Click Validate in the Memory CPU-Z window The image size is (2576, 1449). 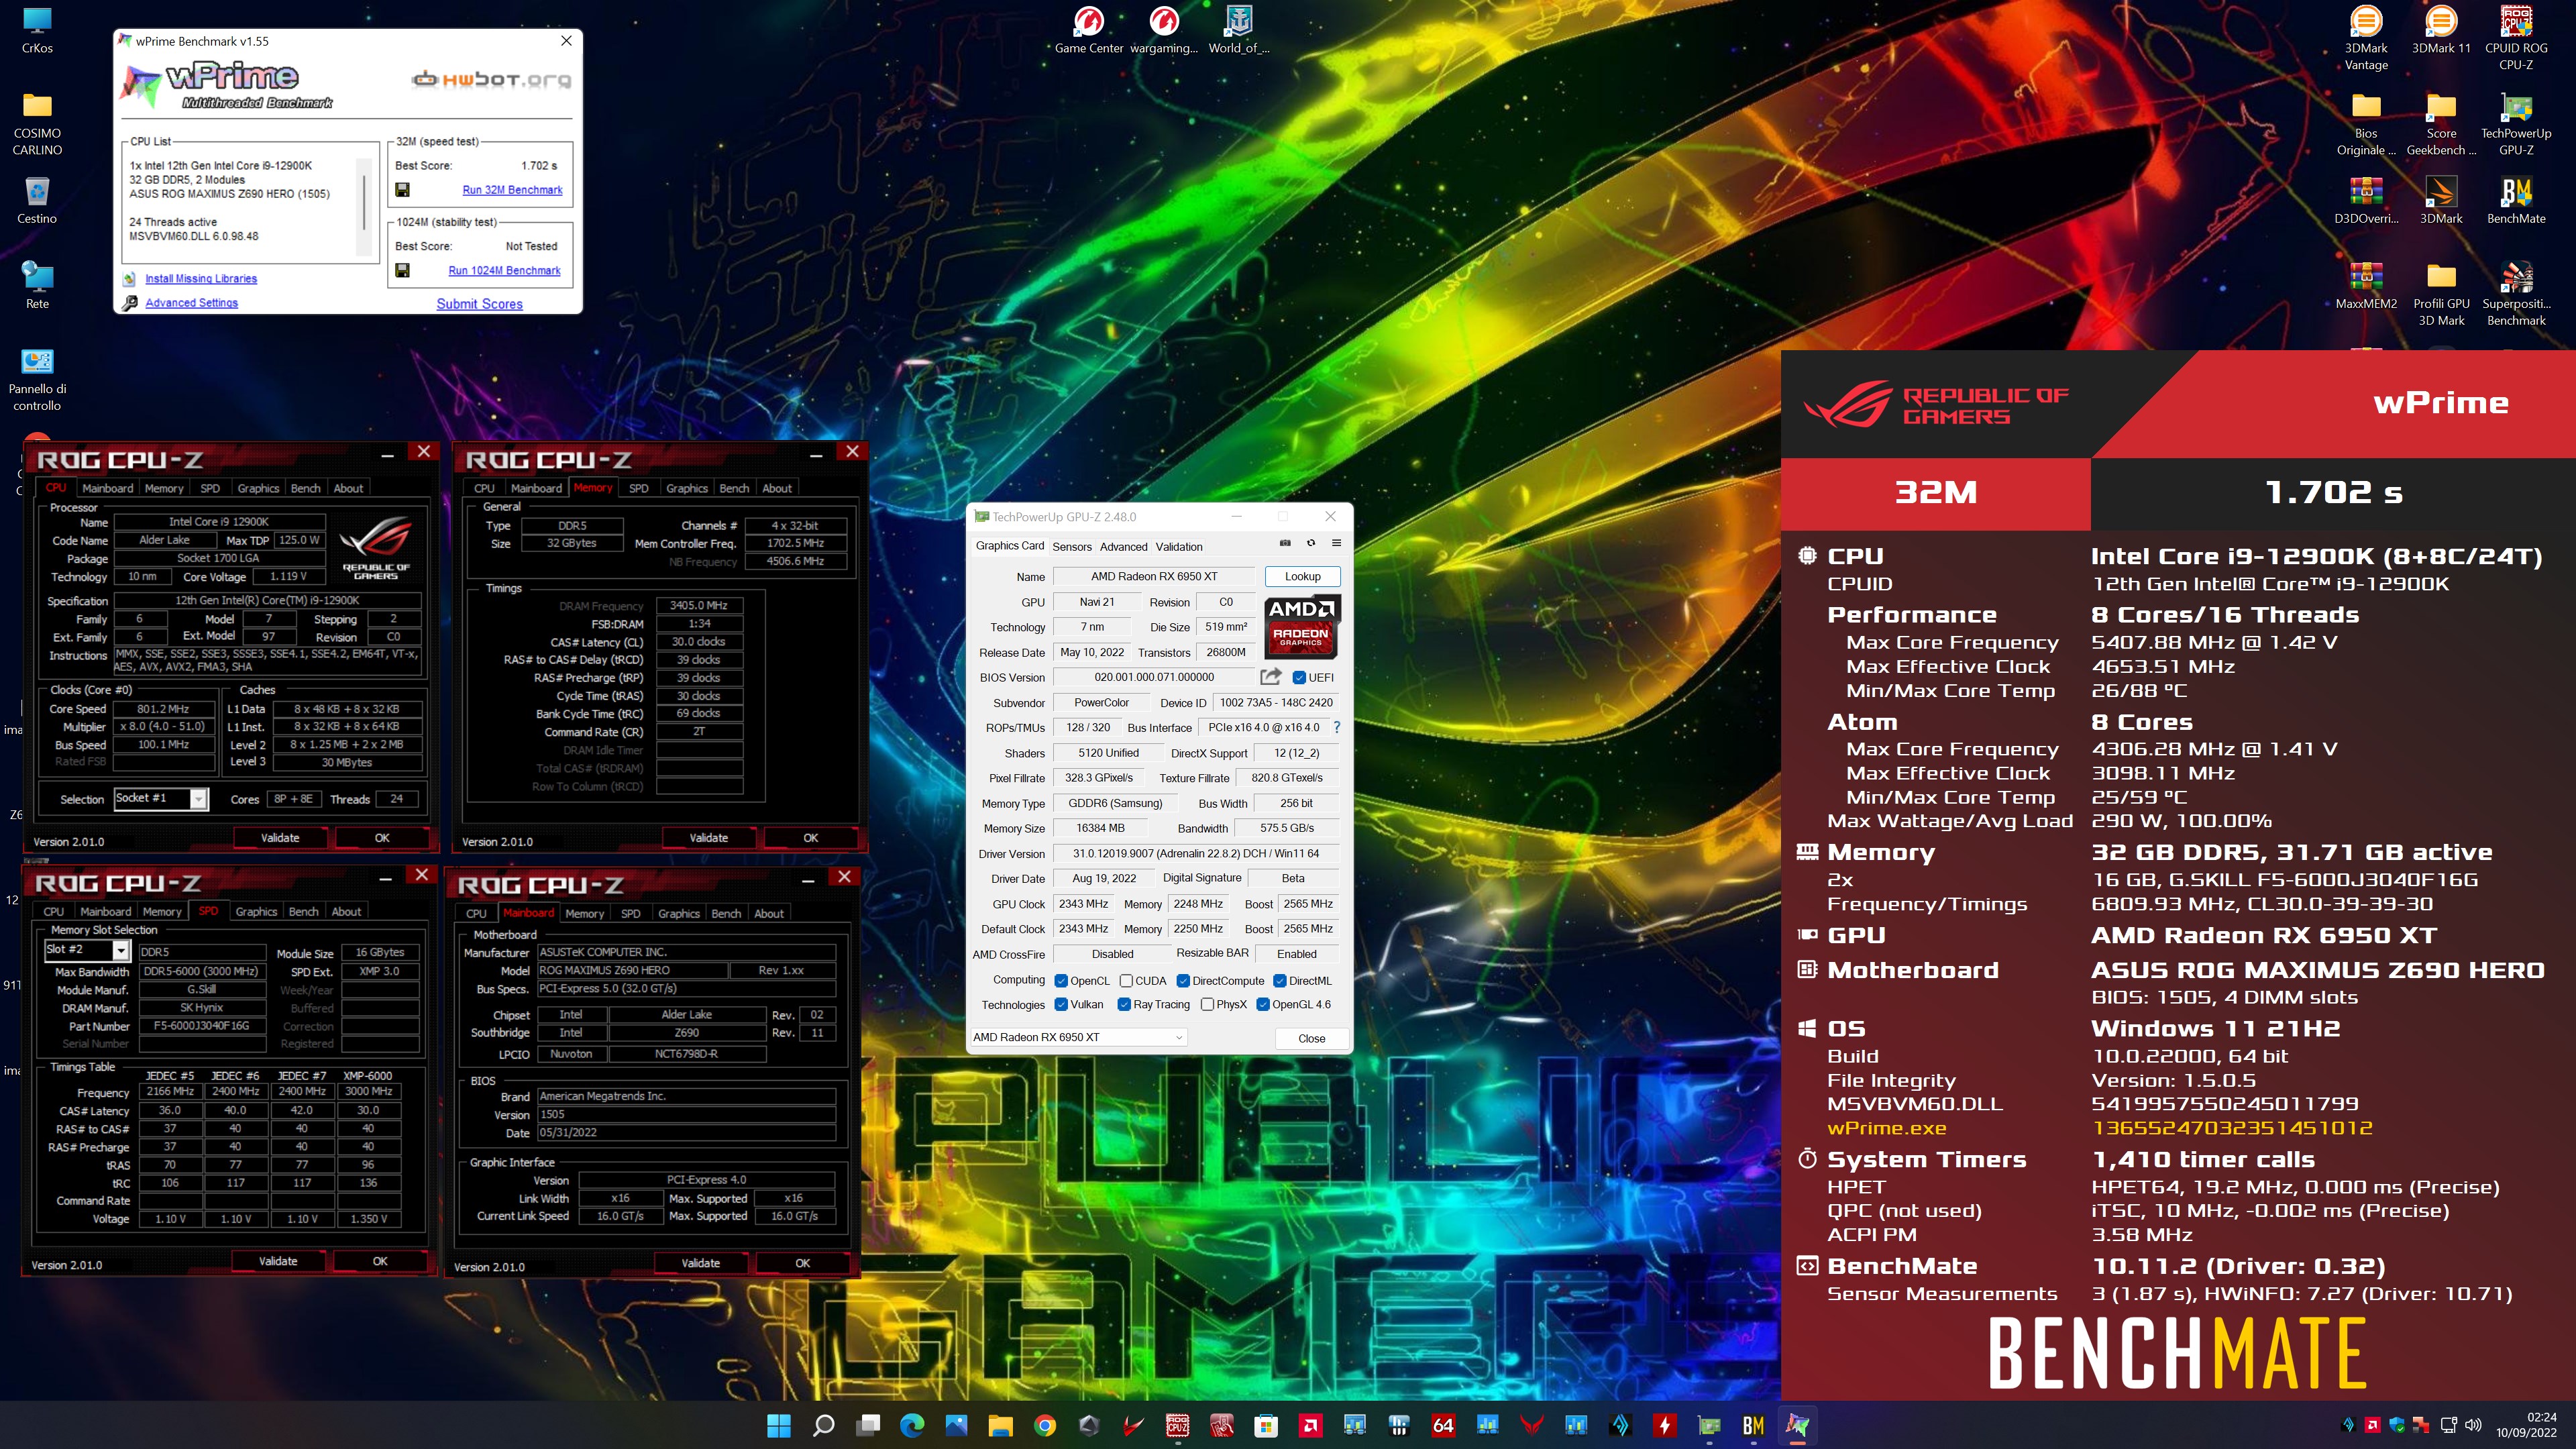708,838
